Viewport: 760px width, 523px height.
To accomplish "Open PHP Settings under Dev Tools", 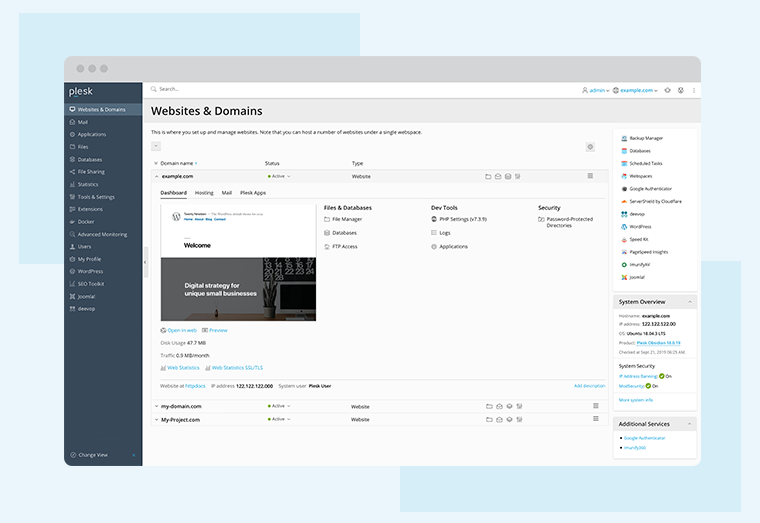I will pos(462,218).
